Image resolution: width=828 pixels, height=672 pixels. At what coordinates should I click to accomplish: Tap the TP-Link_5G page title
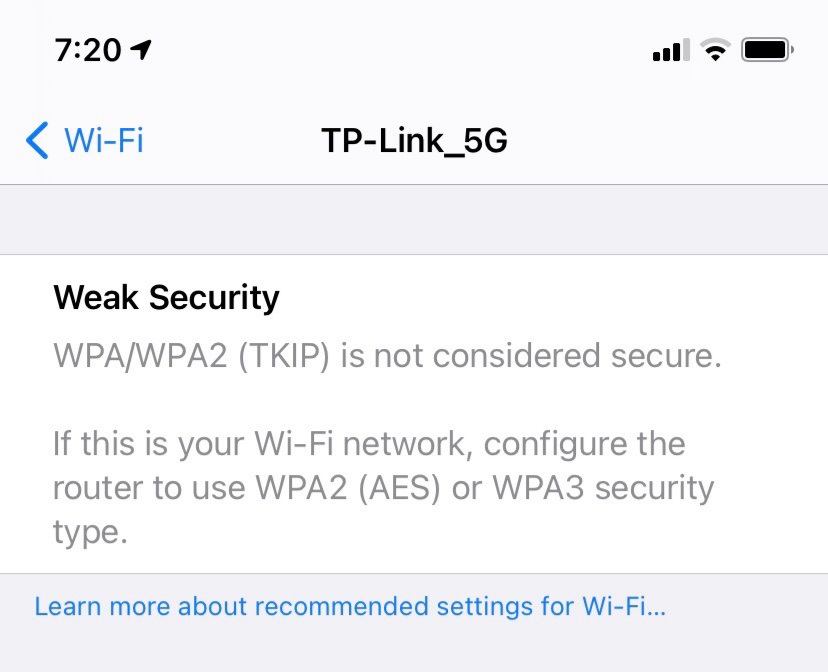point(415,141)
